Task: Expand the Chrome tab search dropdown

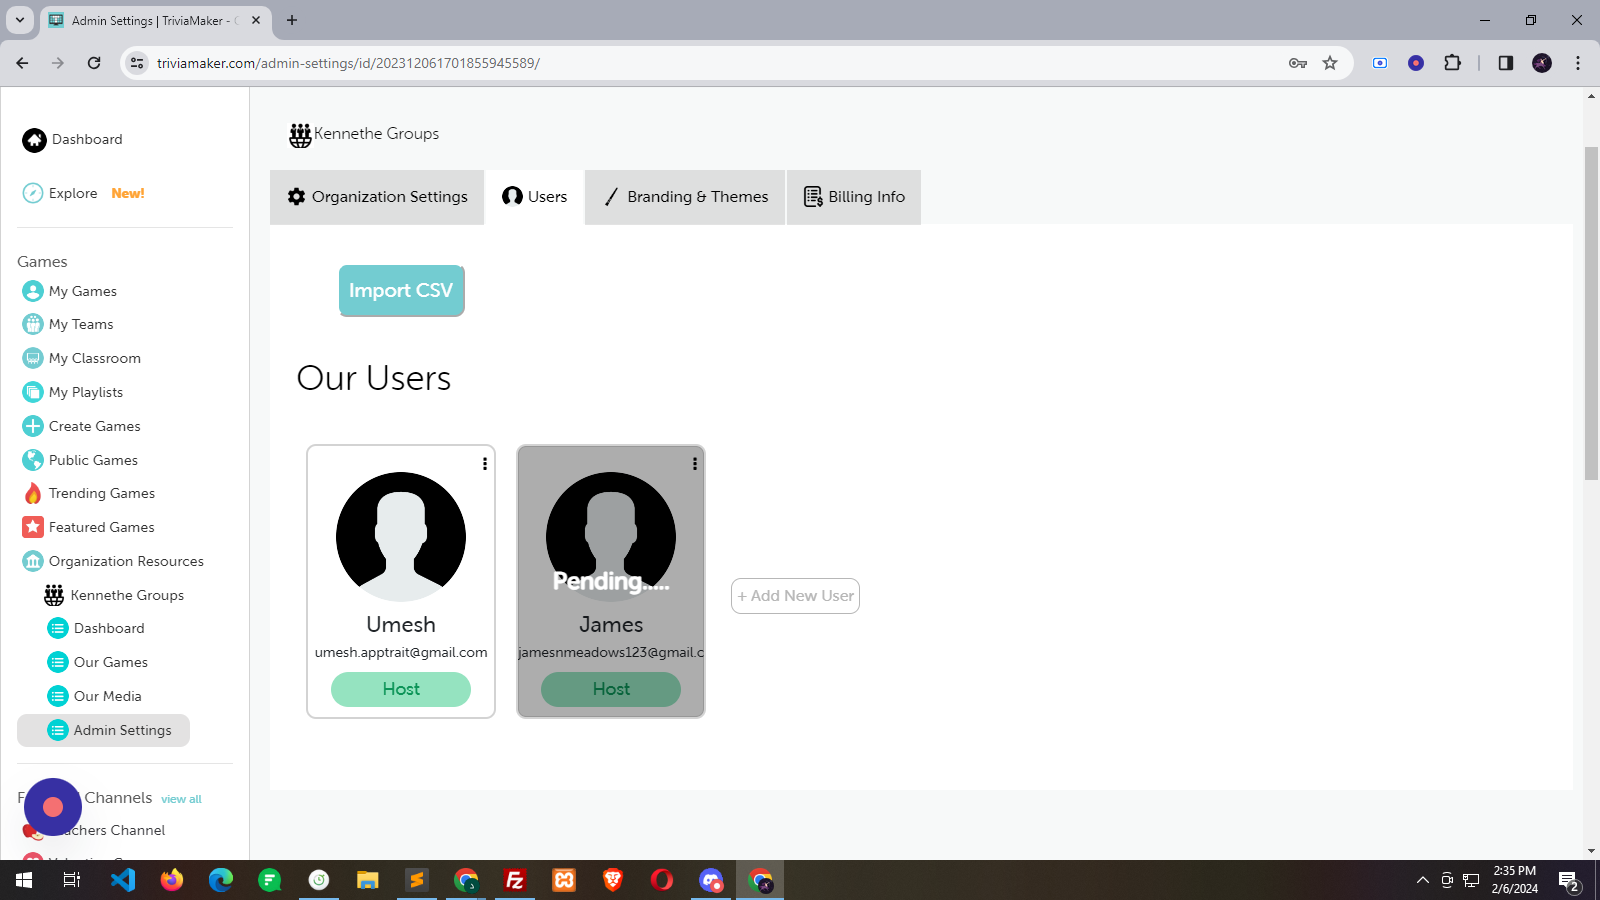Action: pyautogui.click(x=19, y=20)
